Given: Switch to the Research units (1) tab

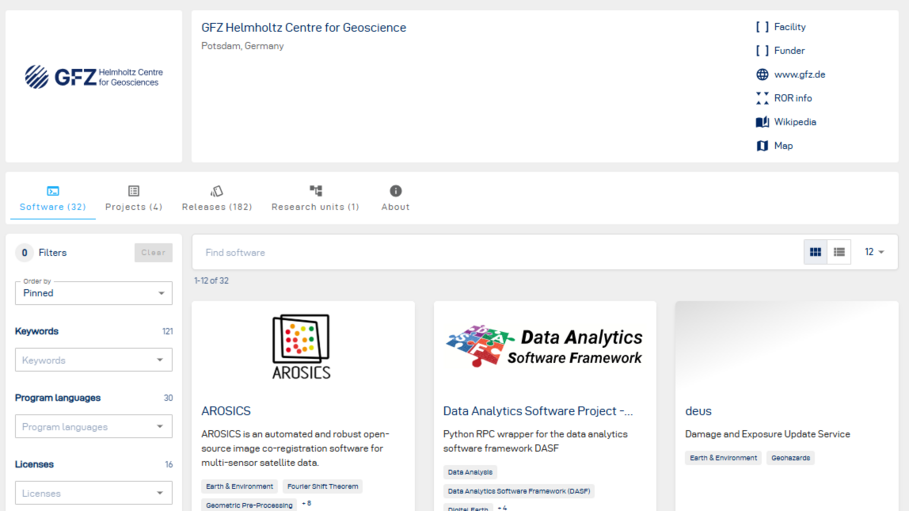Looking at the screenshot, I should [315, 199].
